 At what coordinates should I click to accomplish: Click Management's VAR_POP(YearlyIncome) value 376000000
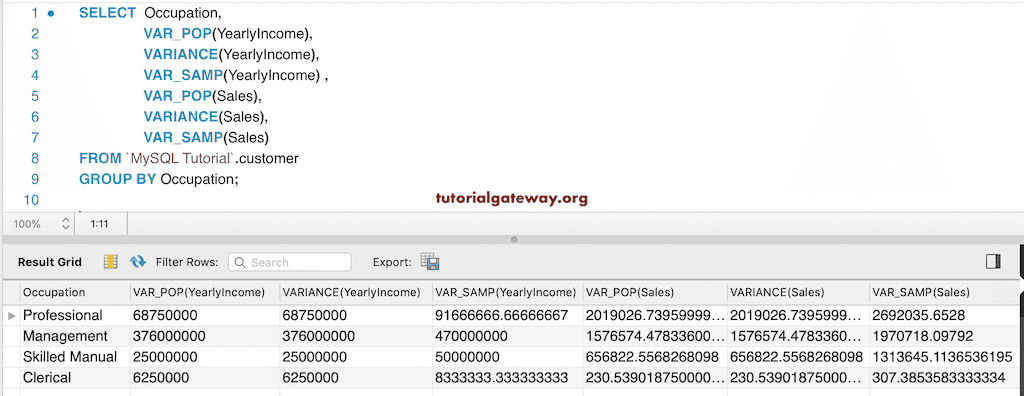point(205,337)
